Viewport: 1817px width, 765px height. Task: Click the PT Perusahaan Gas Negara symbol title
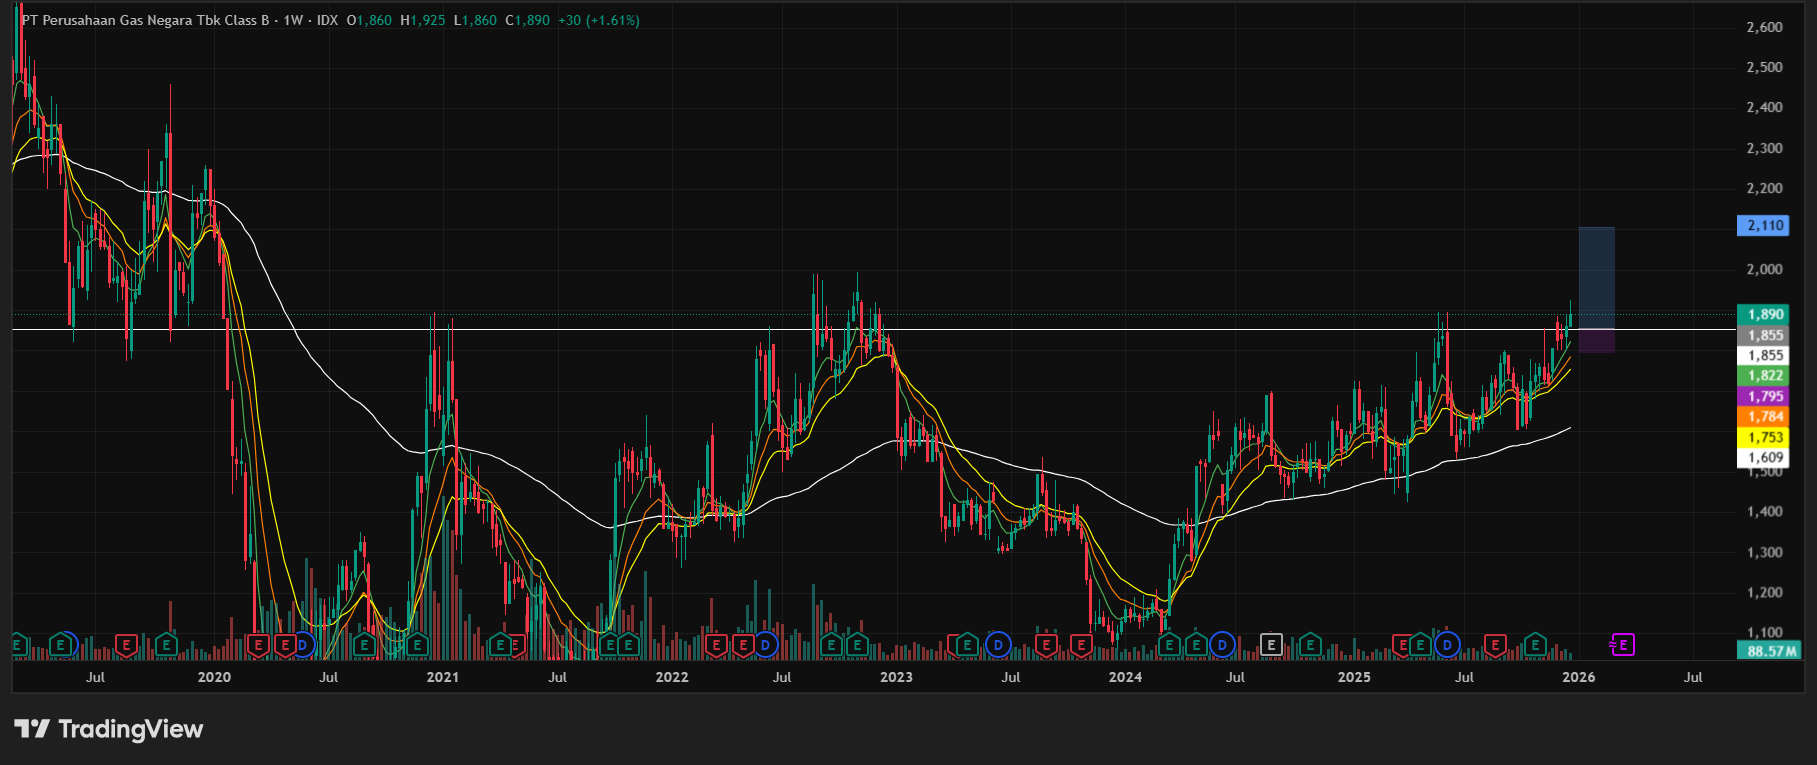click(145, 20)
